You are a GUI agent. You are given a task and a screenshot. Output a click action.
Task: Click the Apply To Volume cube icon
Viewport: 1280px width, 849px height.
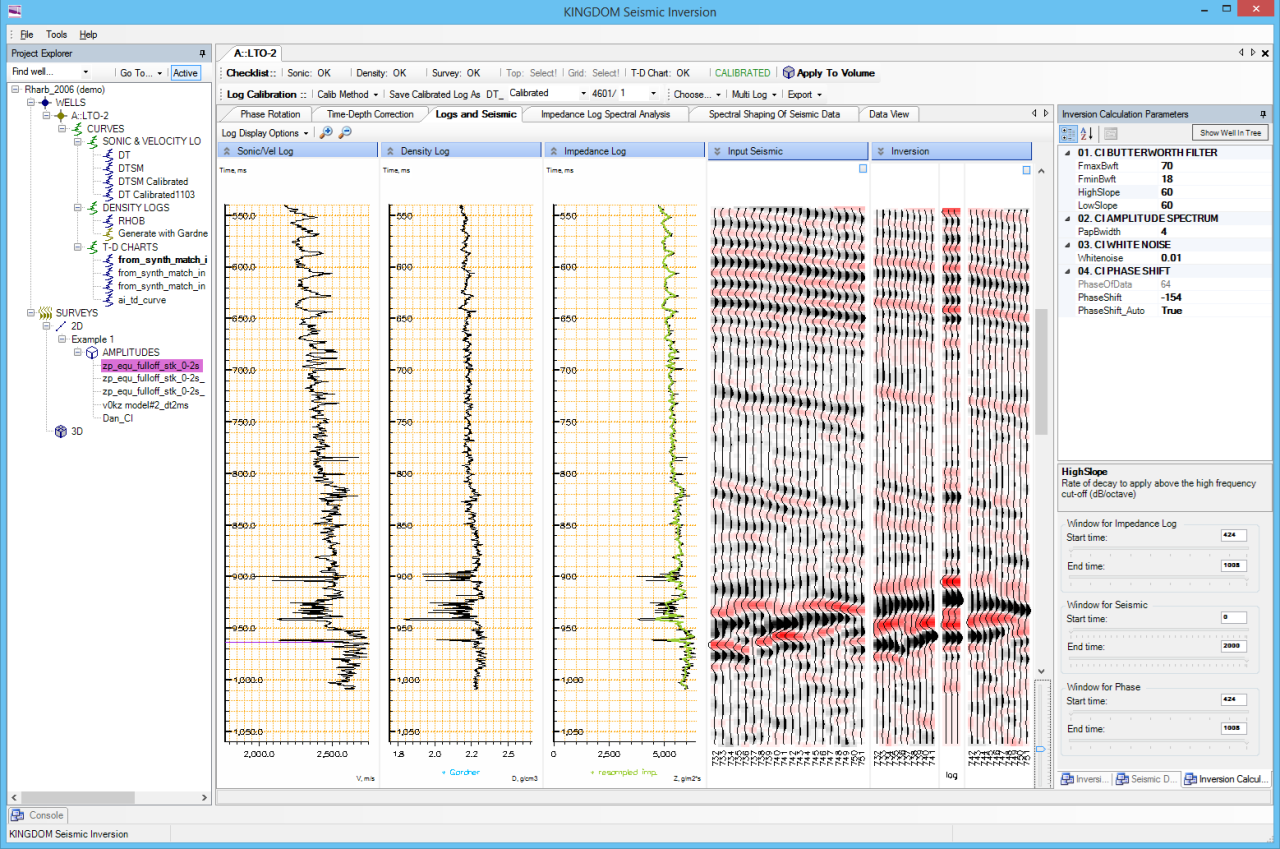pos(788,73)
